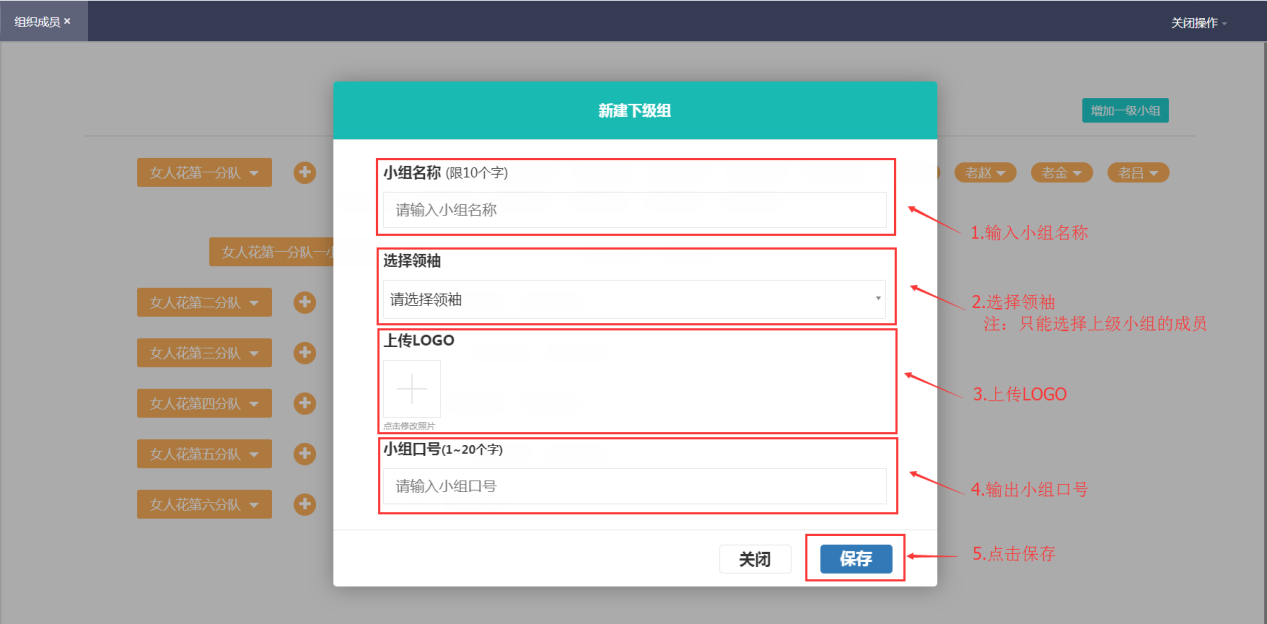The width and height of the screenshot is (1267, 624).
Task: Expand the 女人花第三分队 group button
Action: click(x=204, y=352)
